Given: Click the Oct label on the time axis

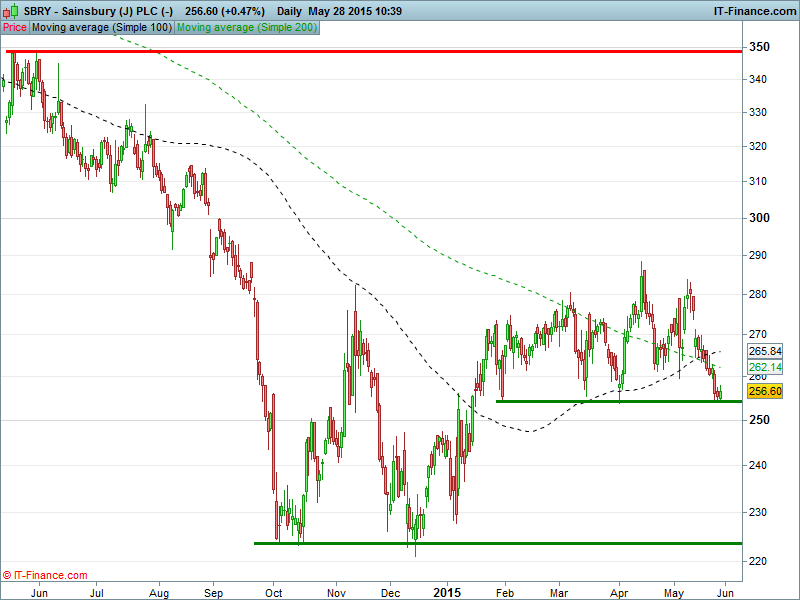Looking at the screenshot, I should [273, 592].
